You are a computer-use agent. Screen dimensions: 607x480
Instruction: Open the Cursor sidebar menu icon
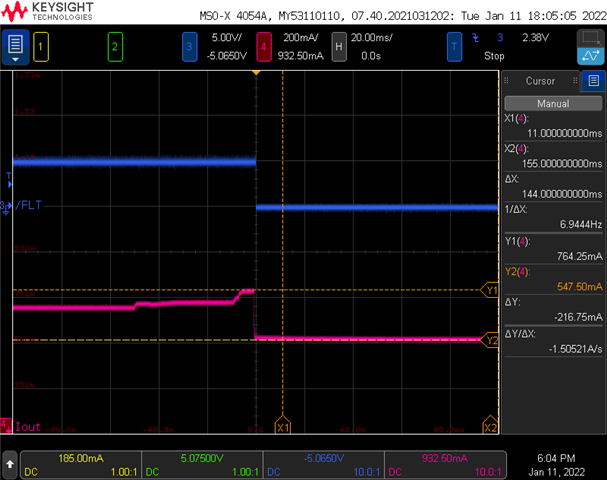coord(593,81)
